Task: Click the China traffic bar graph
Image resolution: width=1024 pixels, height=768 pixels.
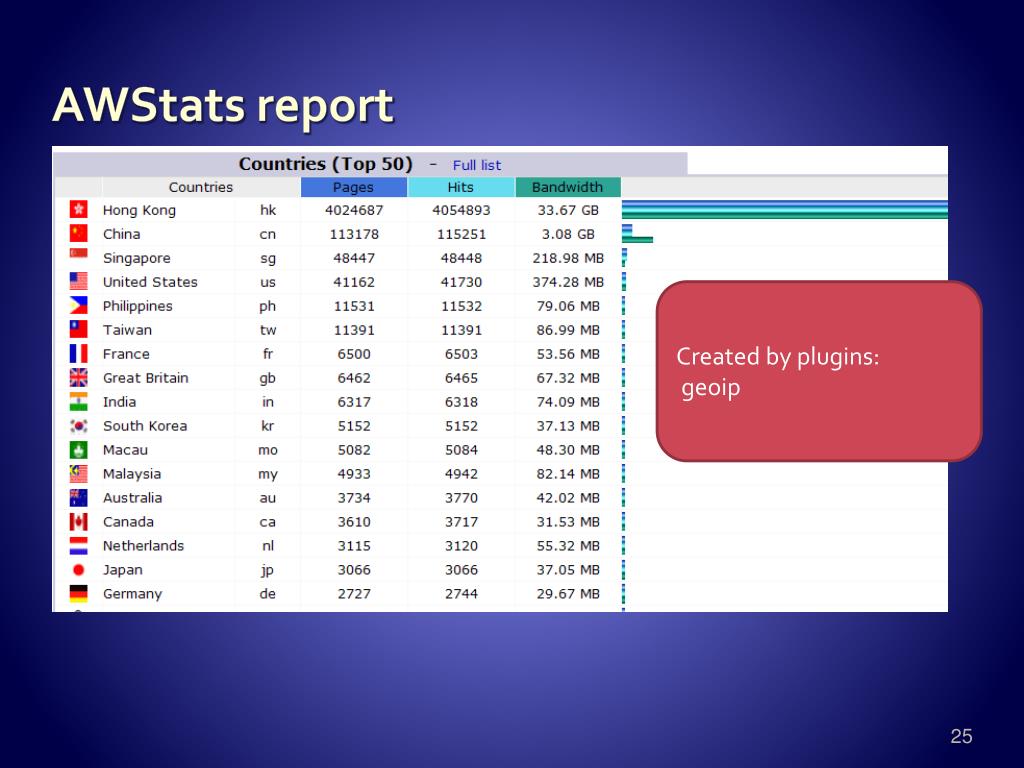Action: tap(637, 234)
